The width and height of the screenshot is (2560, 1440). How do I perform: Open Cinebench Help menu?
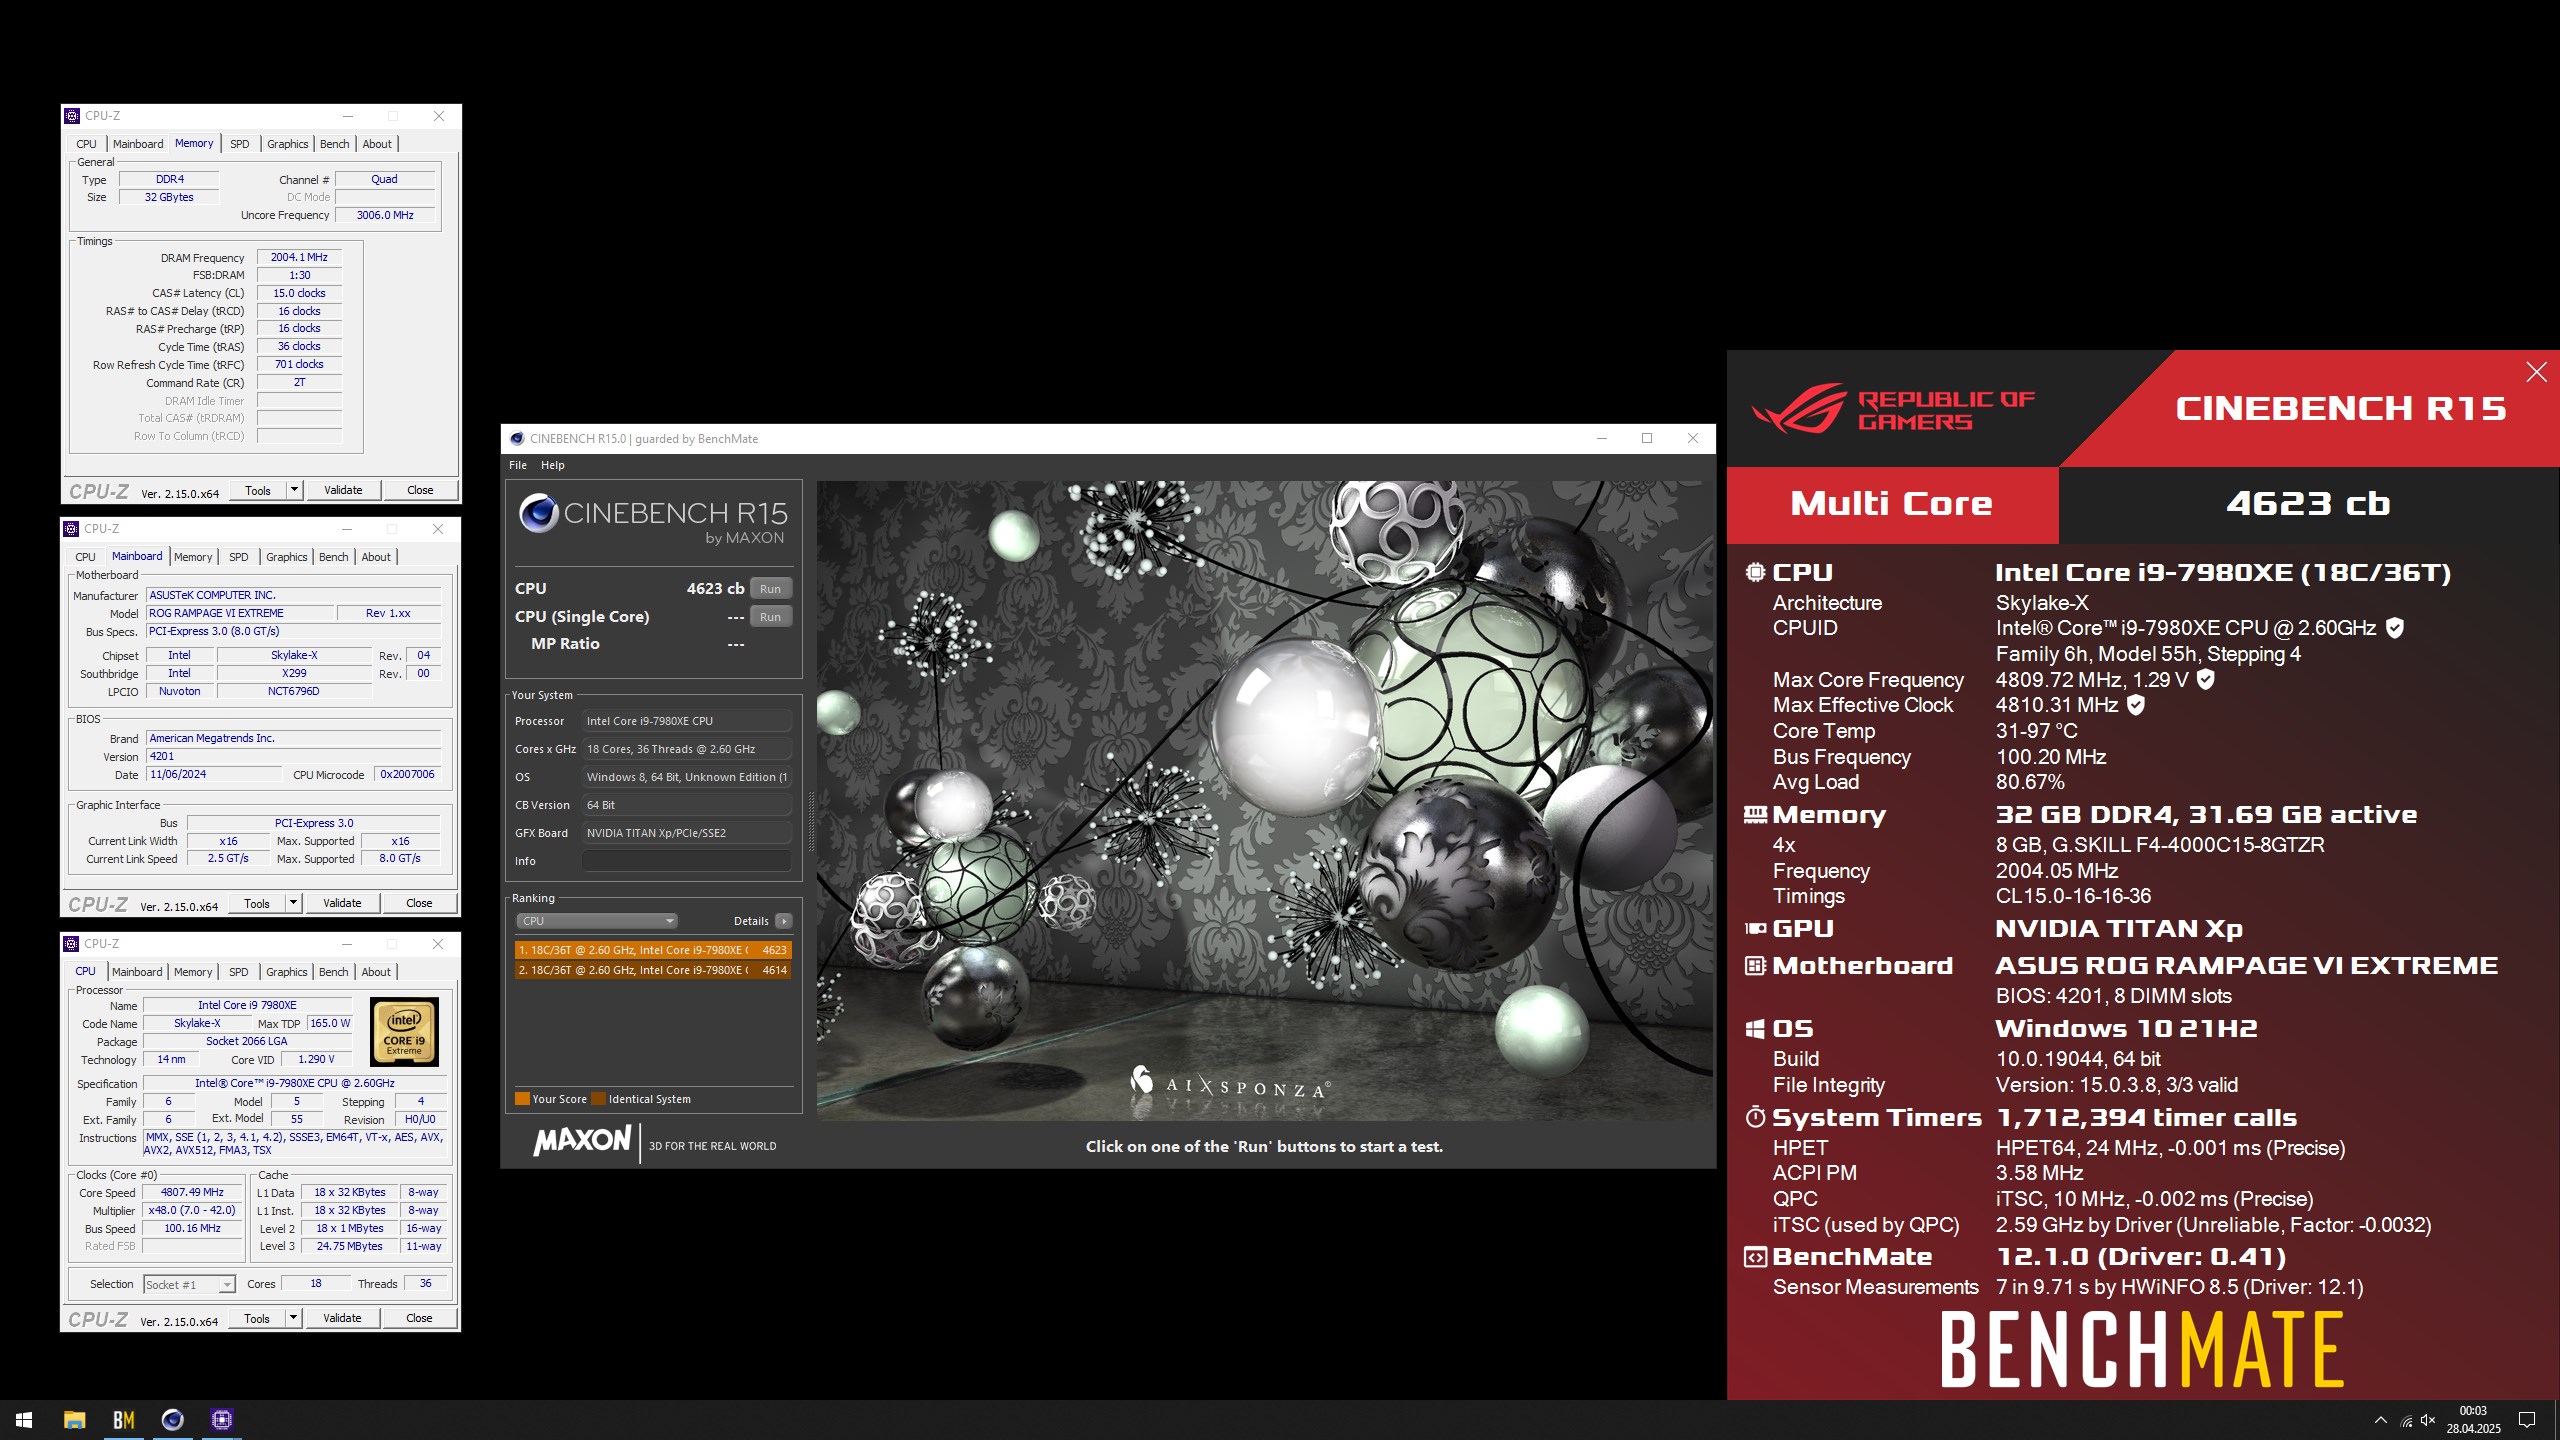click(x=553, y=465)
